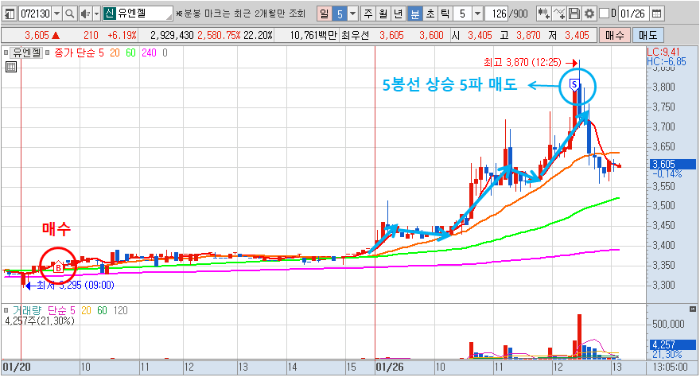
Task: Click the 고 3,870 high price value
Action: [528, 35]
